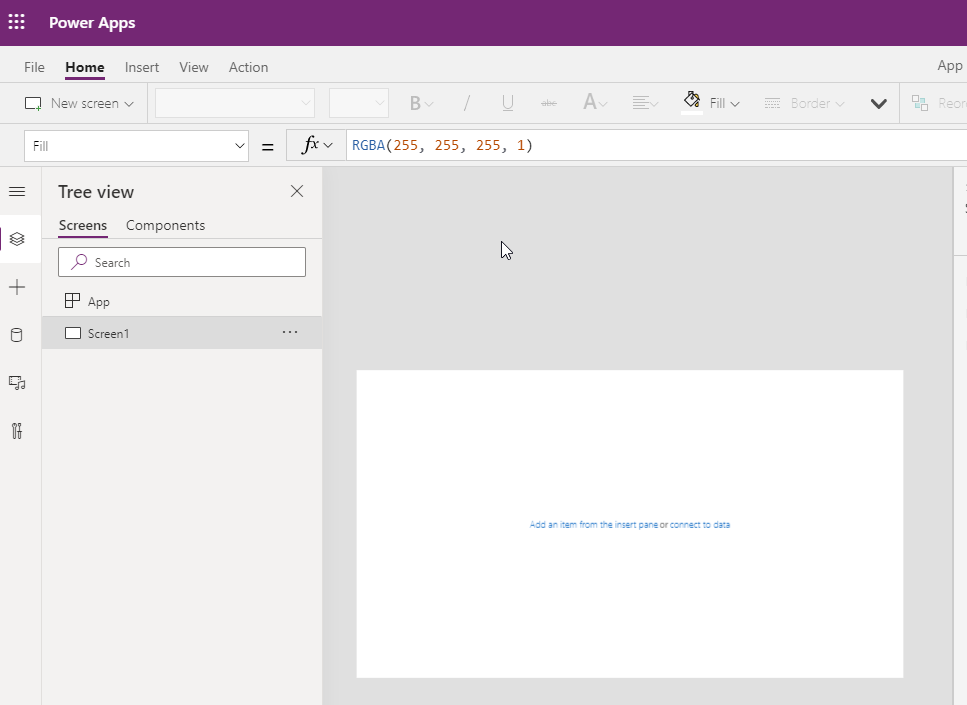Open Advanced tools icon in sidebar
The width and height of the screenshot is (967, 705).
pos(17,431)
